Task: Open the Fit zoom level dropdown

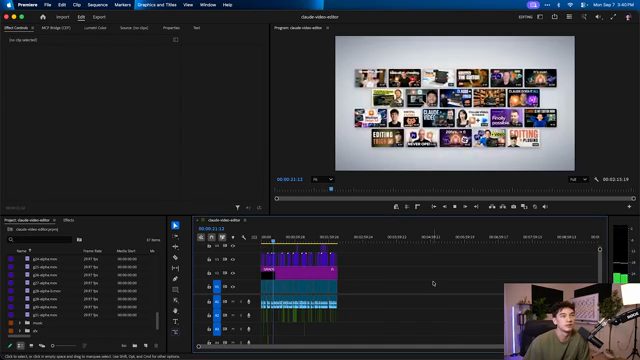Action: tap(322, 179)
